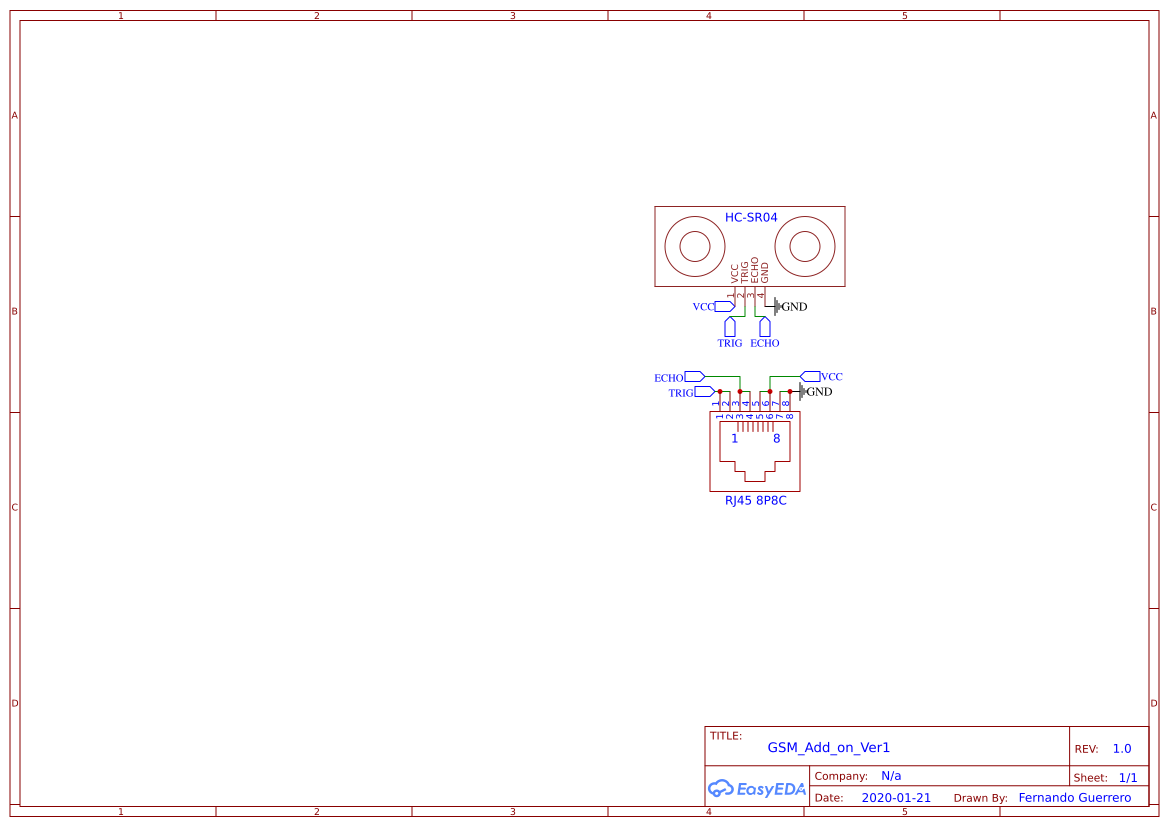This screenshot has height=827, width=1169.
Task: Click the 2020-01-21 date field
Action: (x=895, y=797)
